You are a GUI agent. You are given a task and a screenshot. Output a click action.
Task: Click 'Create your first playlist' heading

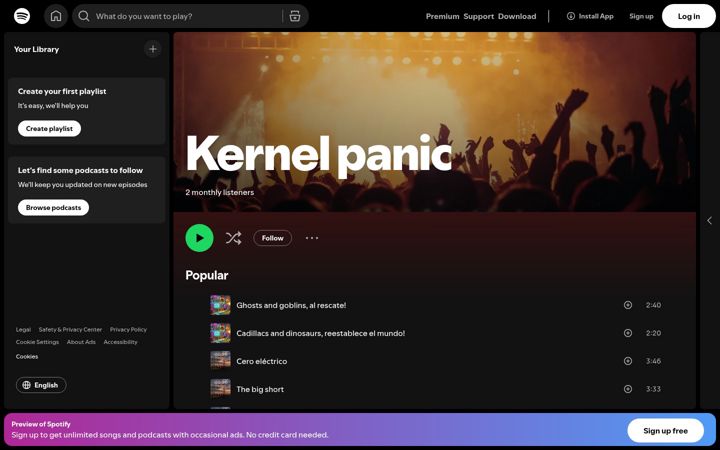pos(62,91)
